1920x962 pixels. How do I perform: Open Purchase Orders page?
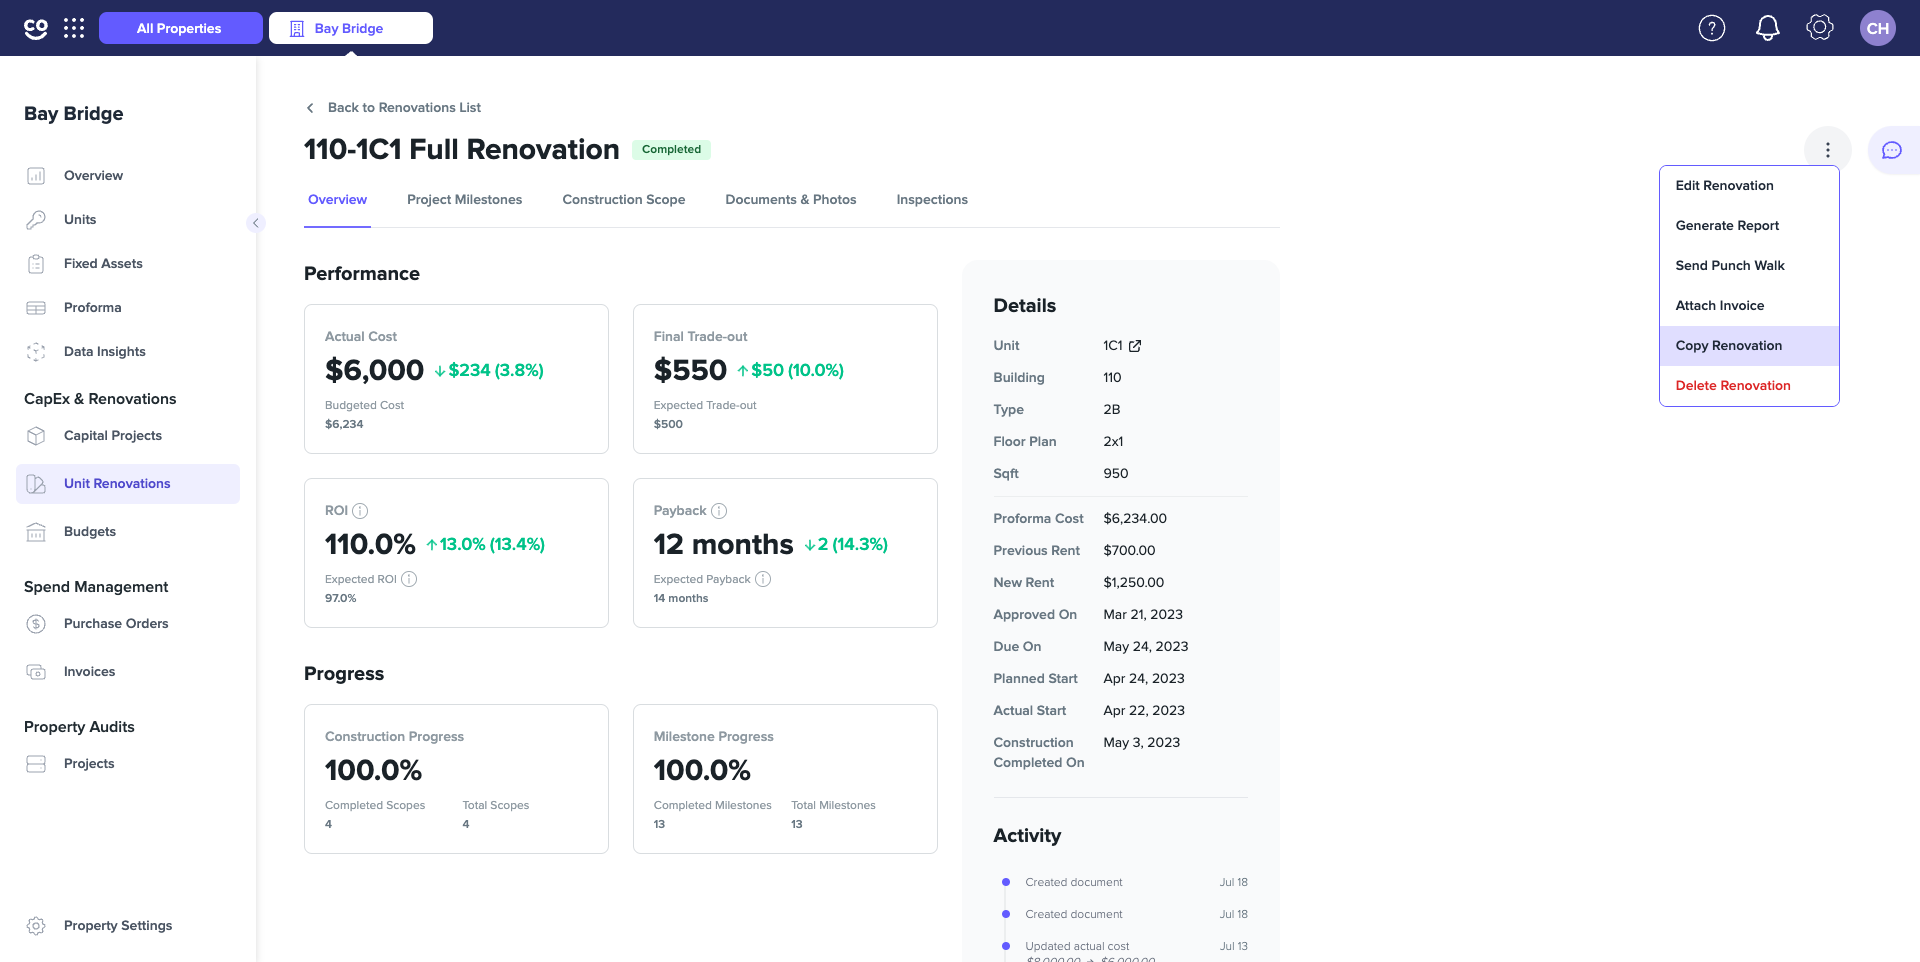click(128, 624)
